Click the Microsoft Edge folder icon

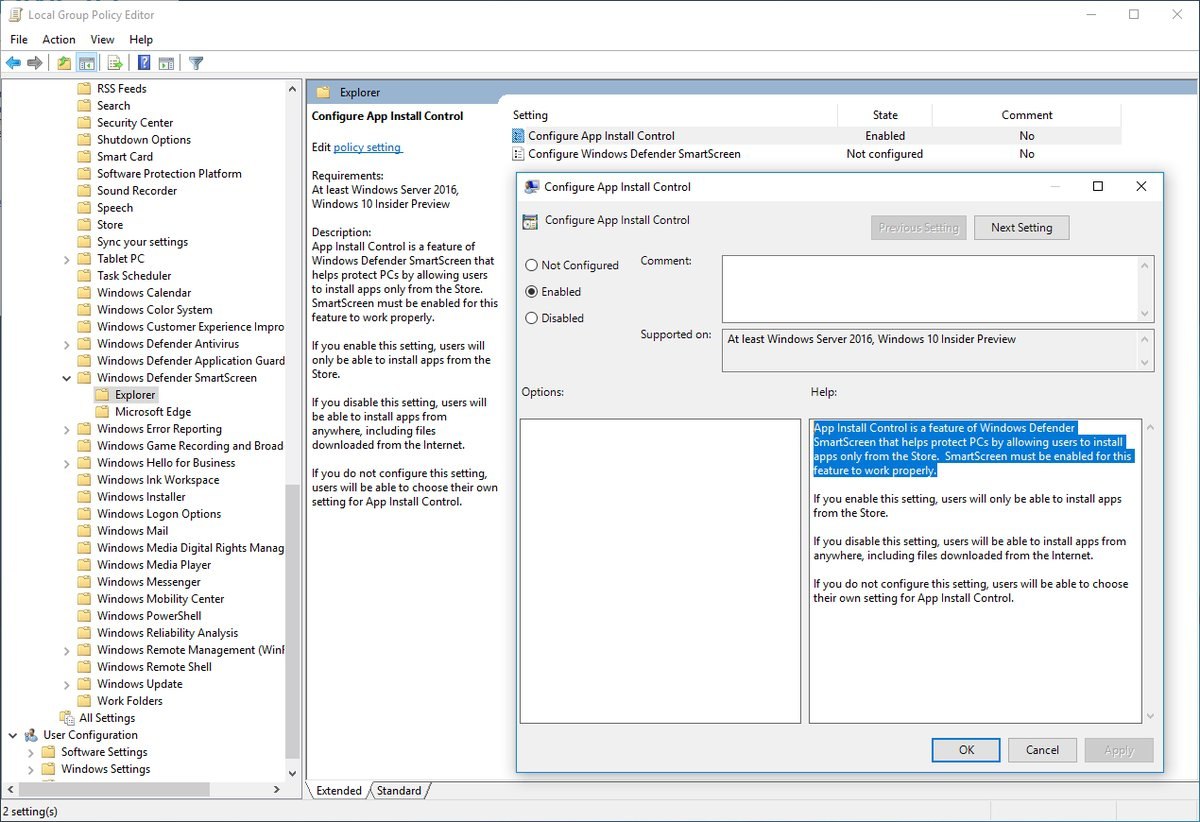(102, 412)
